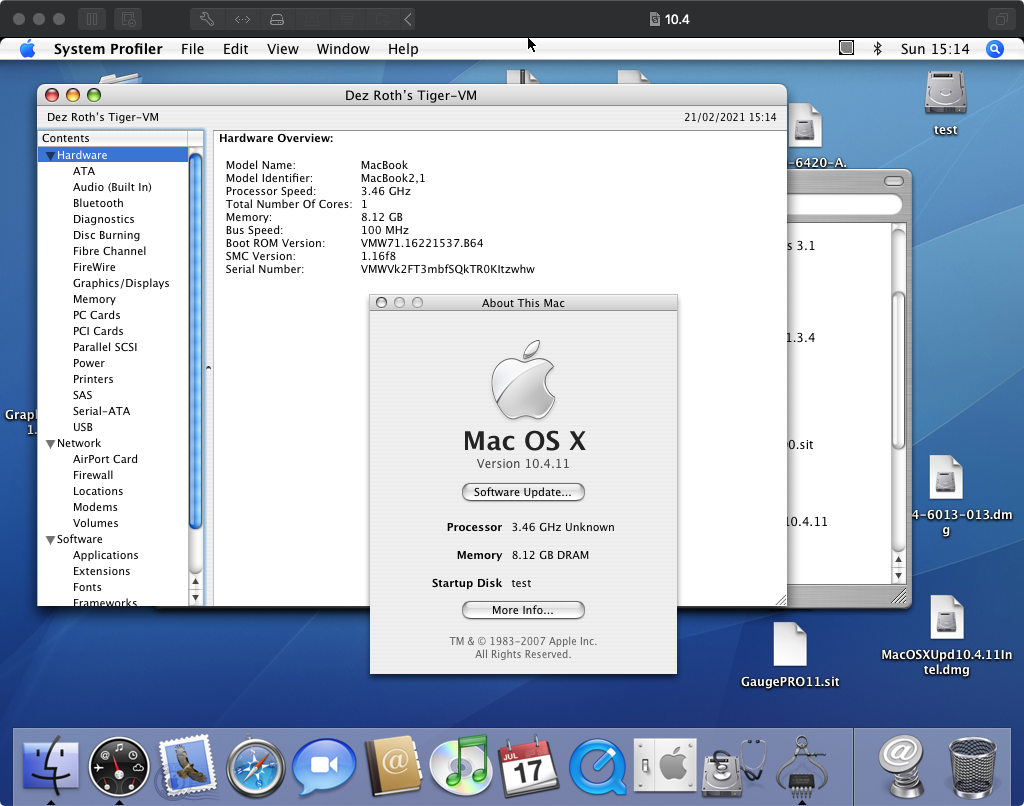Click the Contents column header
Image resolution: width=1024 pixels, height=806 pixels.
point(112,138)
